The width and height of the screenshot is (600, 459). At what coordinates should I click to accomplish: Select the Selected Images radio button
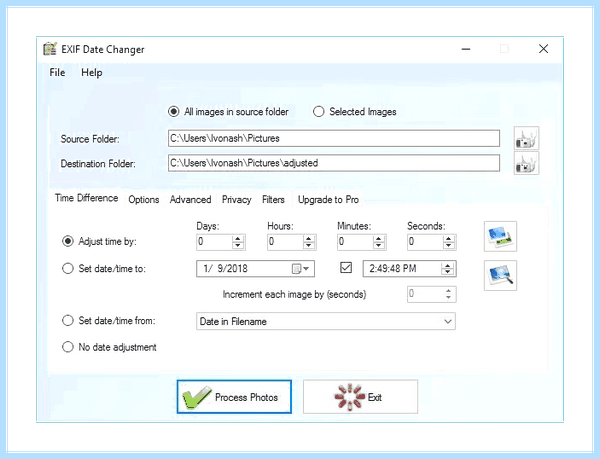(318, 112)
